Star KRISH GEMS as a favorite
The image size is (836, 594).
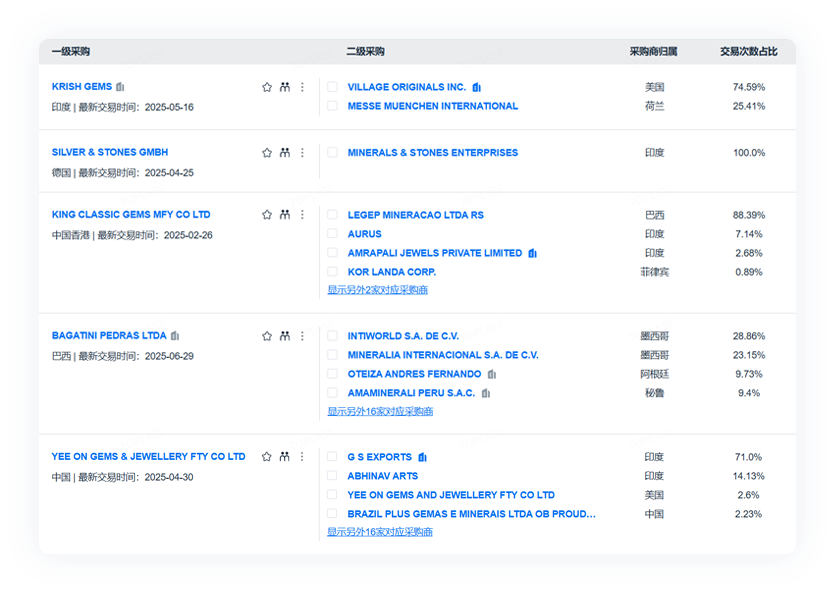(x=267, y=87)
